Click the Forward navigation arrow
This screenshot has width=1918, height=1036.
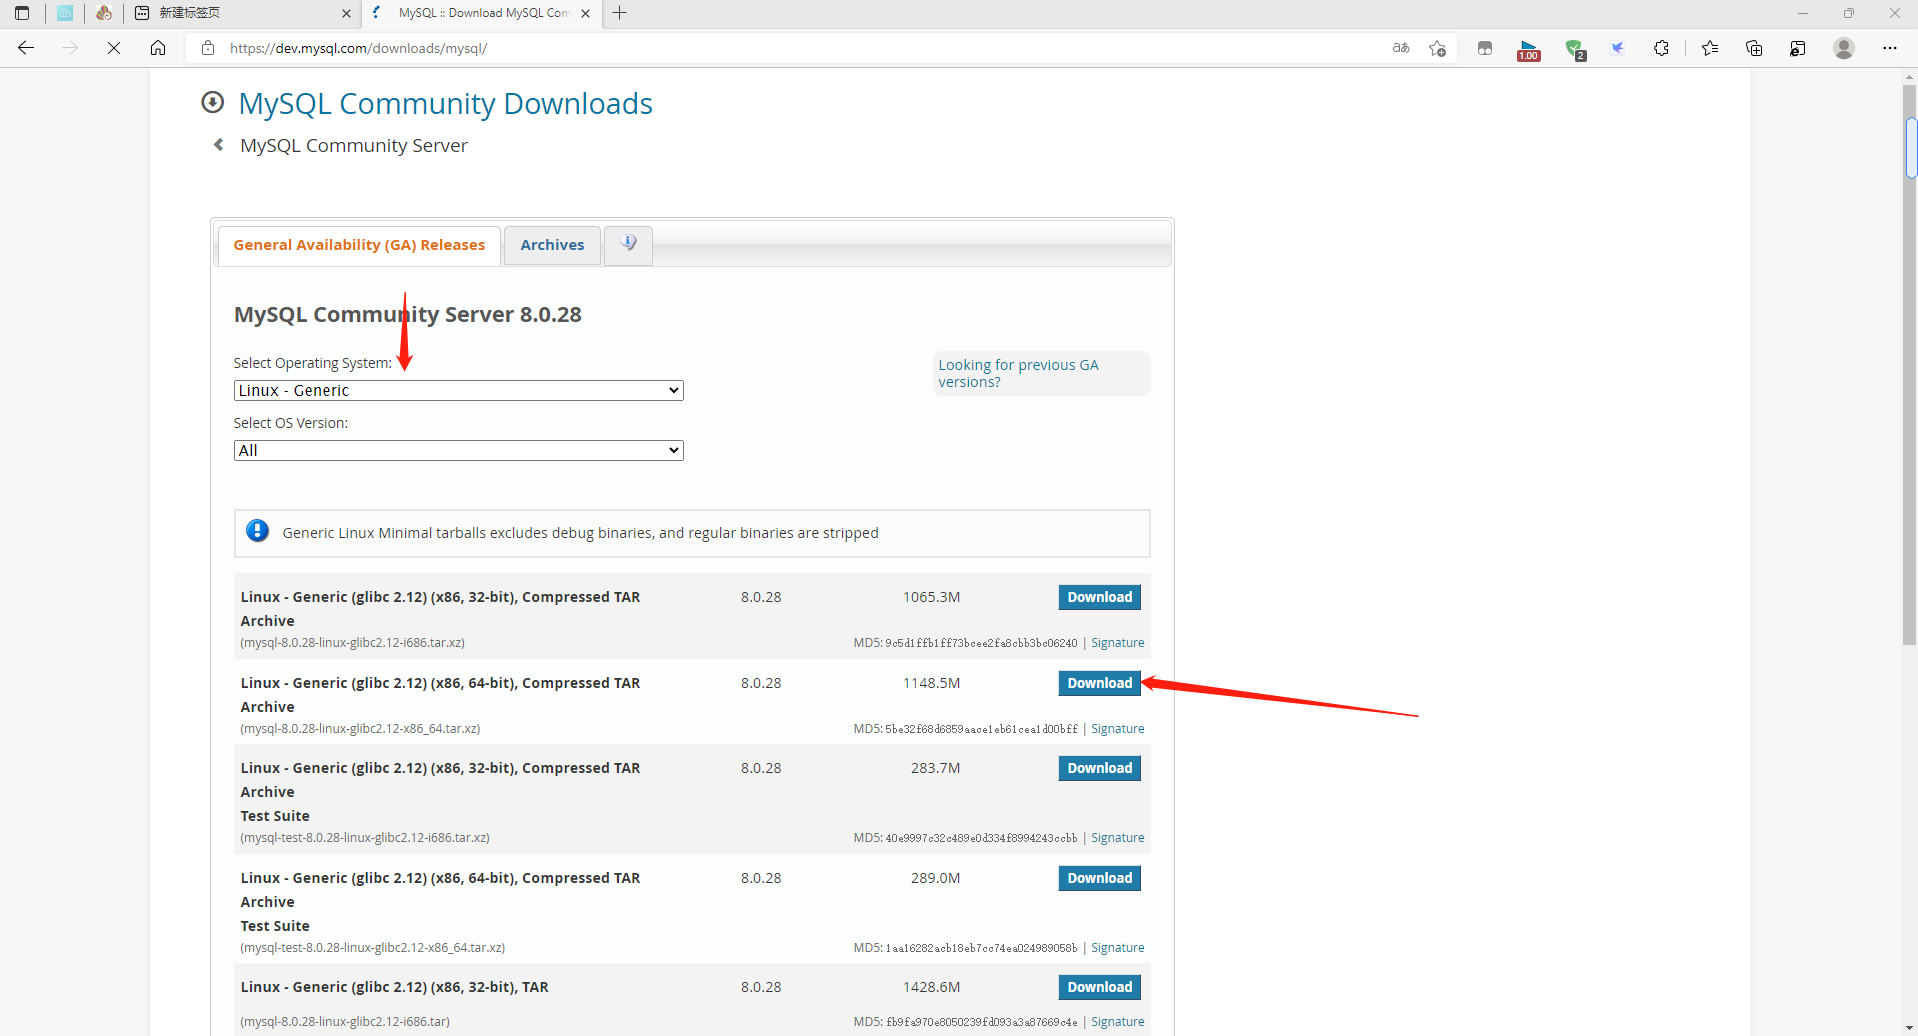(70, 48)
